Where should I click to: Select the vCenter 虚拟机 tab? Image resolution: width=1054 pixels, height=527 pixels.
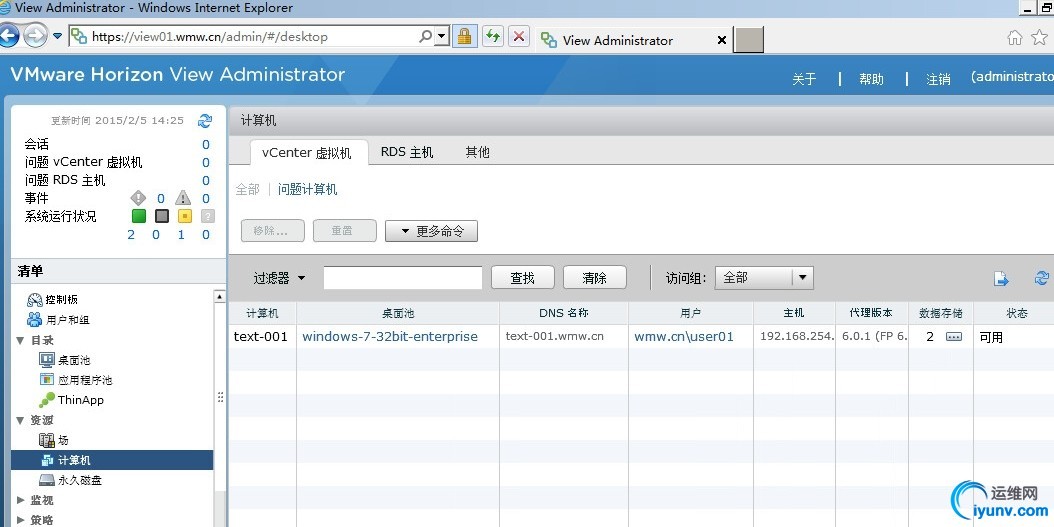click(x=307, y=153)
